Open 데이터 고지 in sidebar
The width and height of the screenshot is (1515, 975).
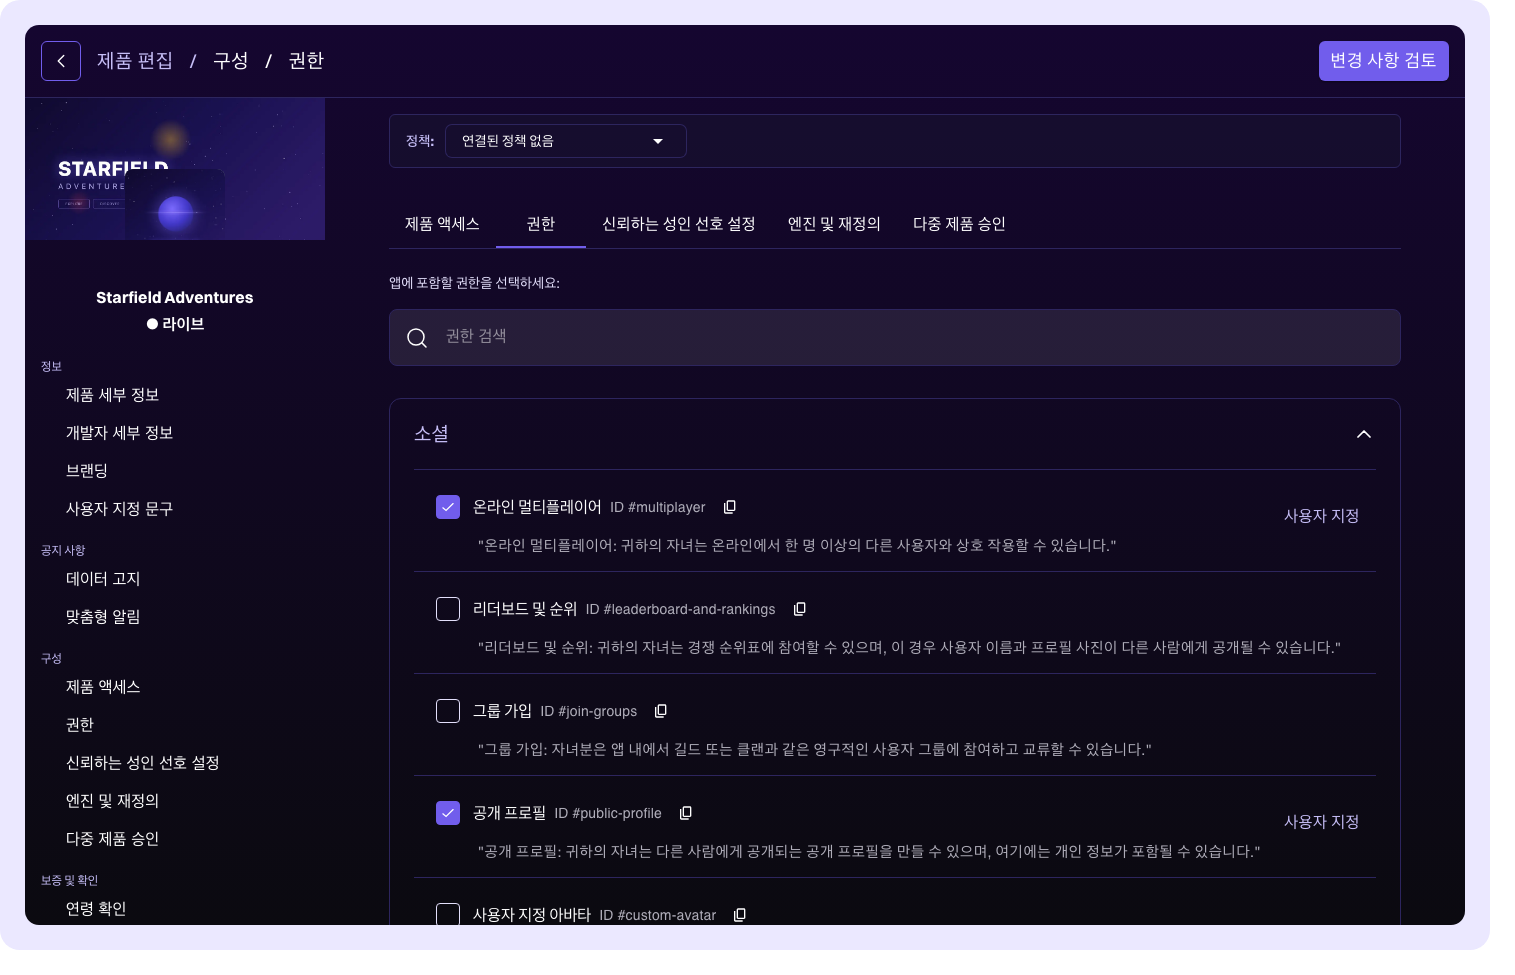point(103,579)
